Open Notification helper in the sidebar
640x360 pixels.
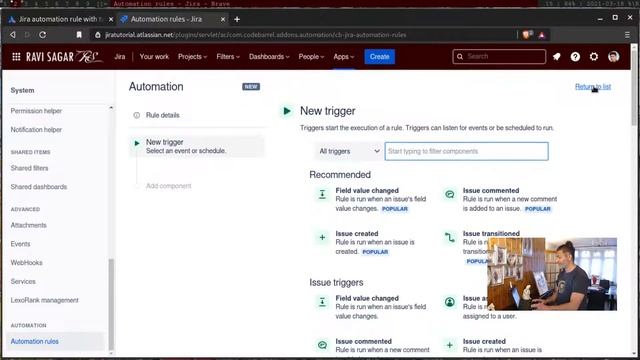click(x=36, y=130)
